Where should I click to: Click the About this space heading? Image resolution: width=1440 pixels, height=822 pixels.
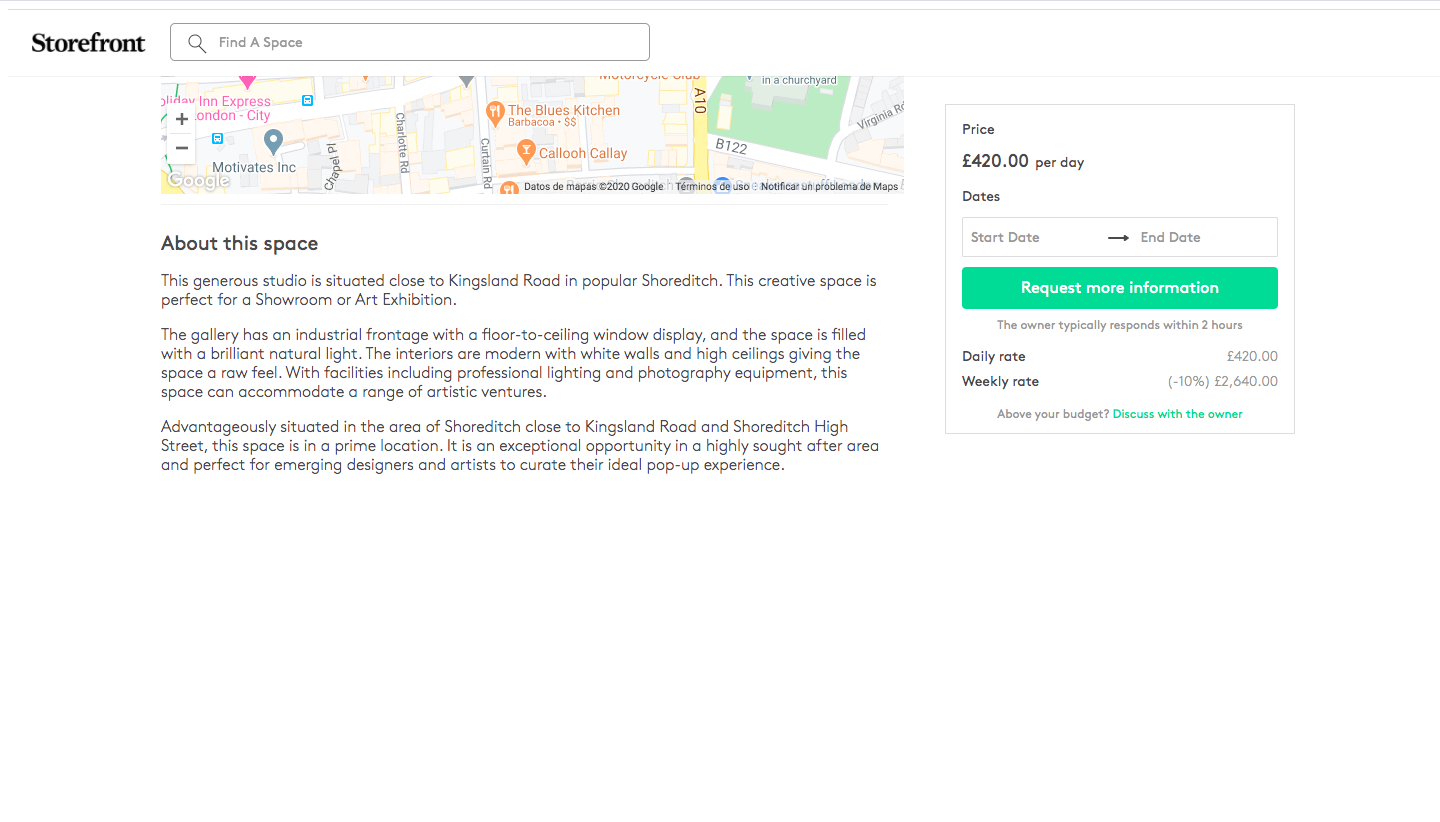(x=239, y=244)
